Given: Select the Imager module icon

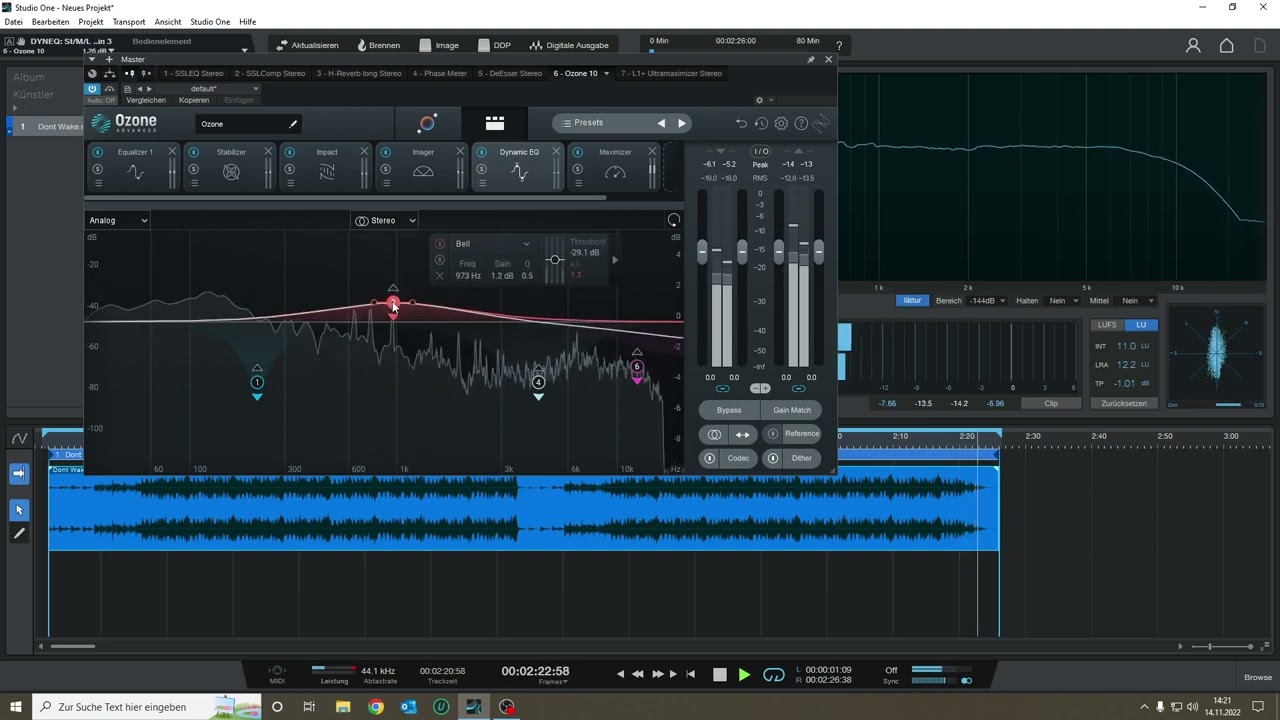Looking at the screenshot, I should (423, 172).
